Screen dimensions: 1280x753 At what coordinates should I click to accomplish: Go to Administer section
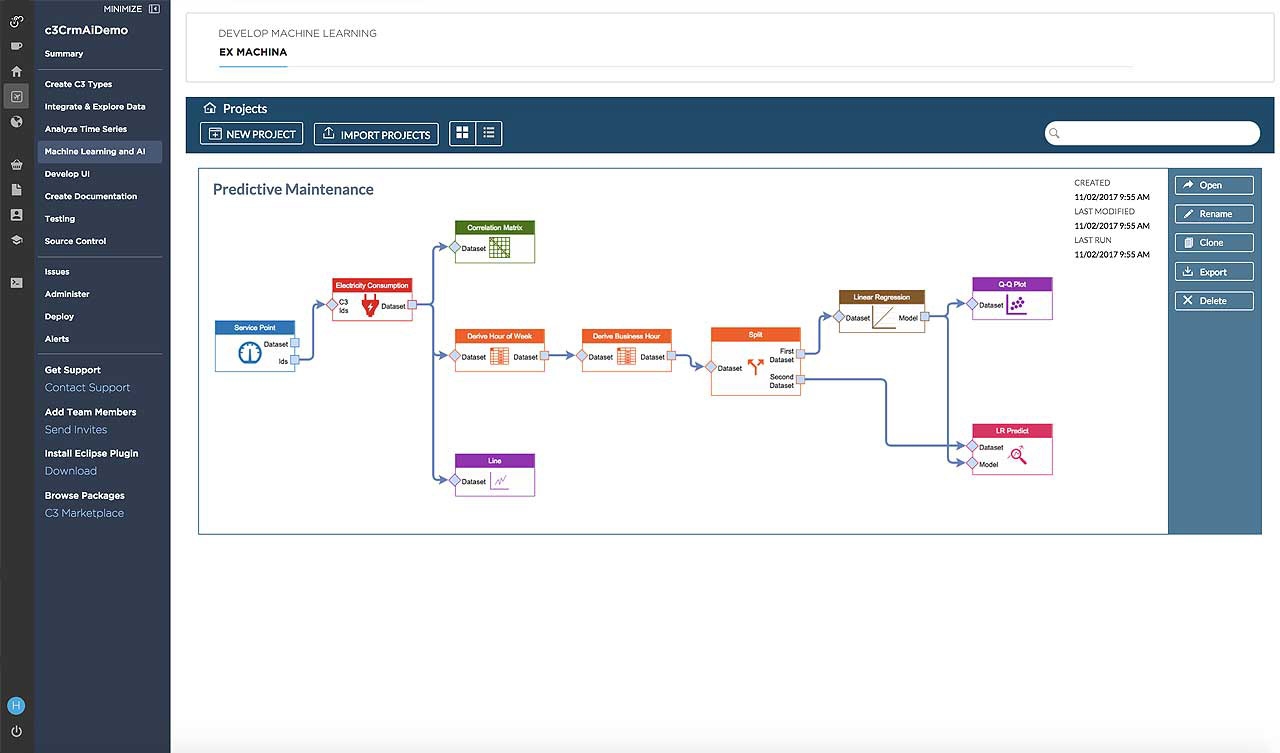tap(67, 294)
